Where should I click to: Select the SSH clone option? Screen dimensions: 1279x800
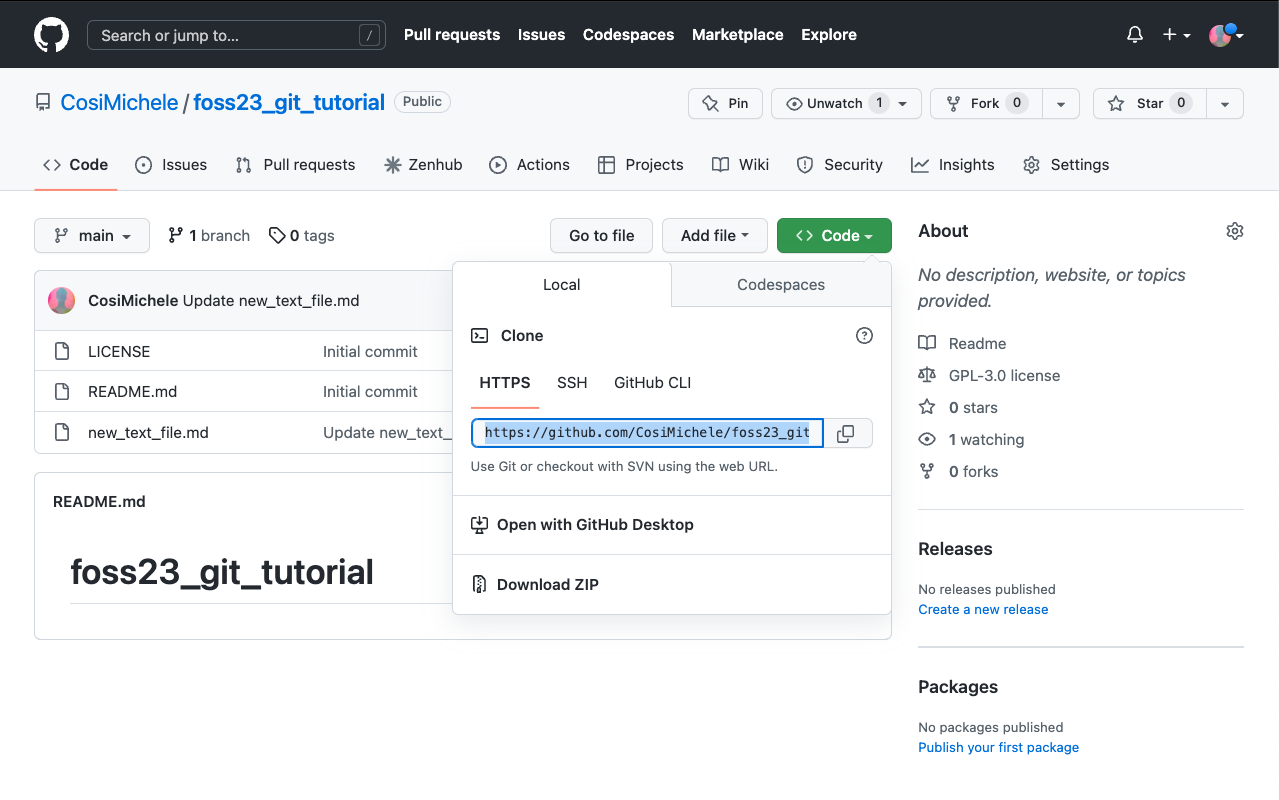[x=572, y=383]
